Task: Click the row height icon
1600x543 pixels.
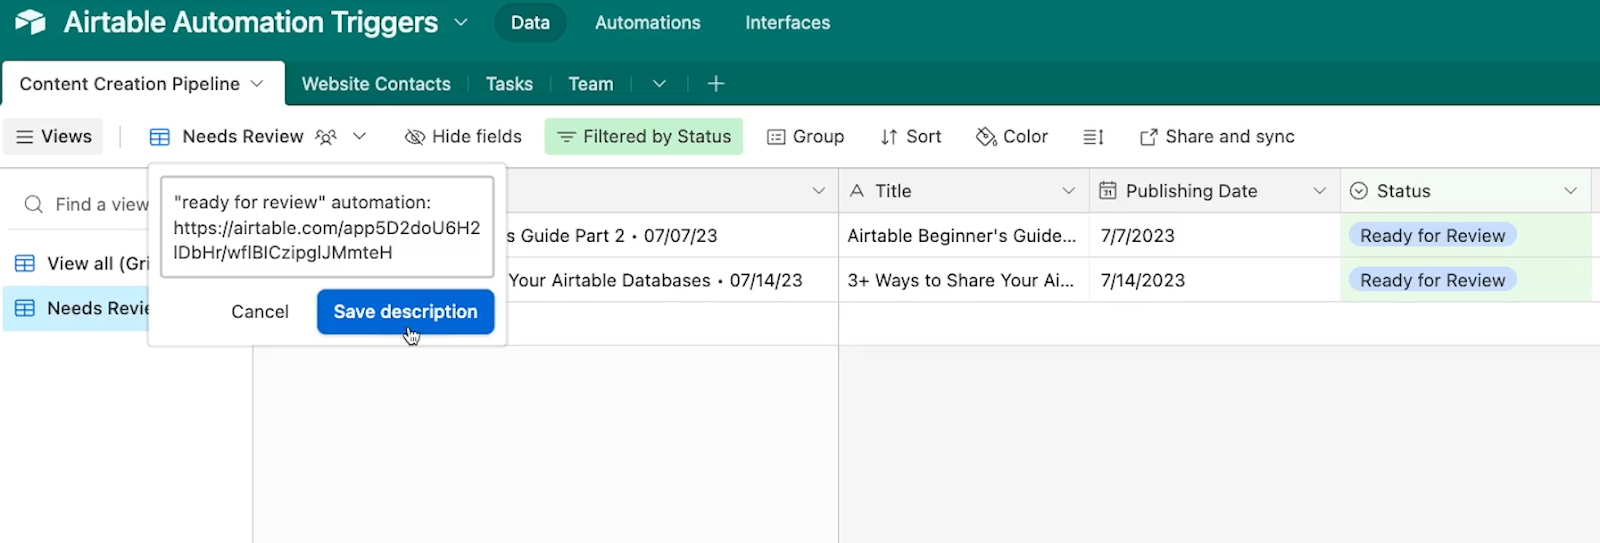Action: pyautogui.click(x=1094, y=137)
